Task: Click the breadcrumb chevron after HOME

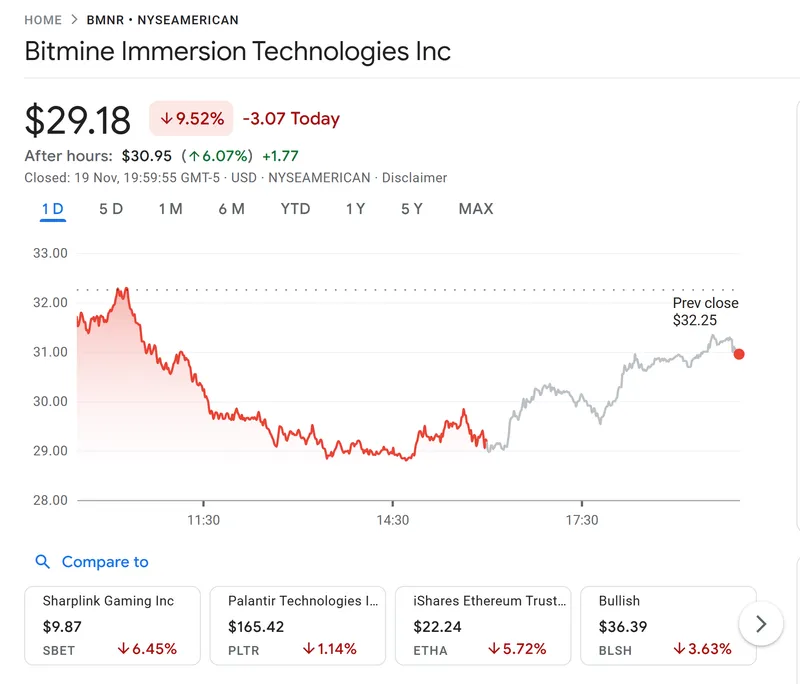Action: (x=74, y=19)
